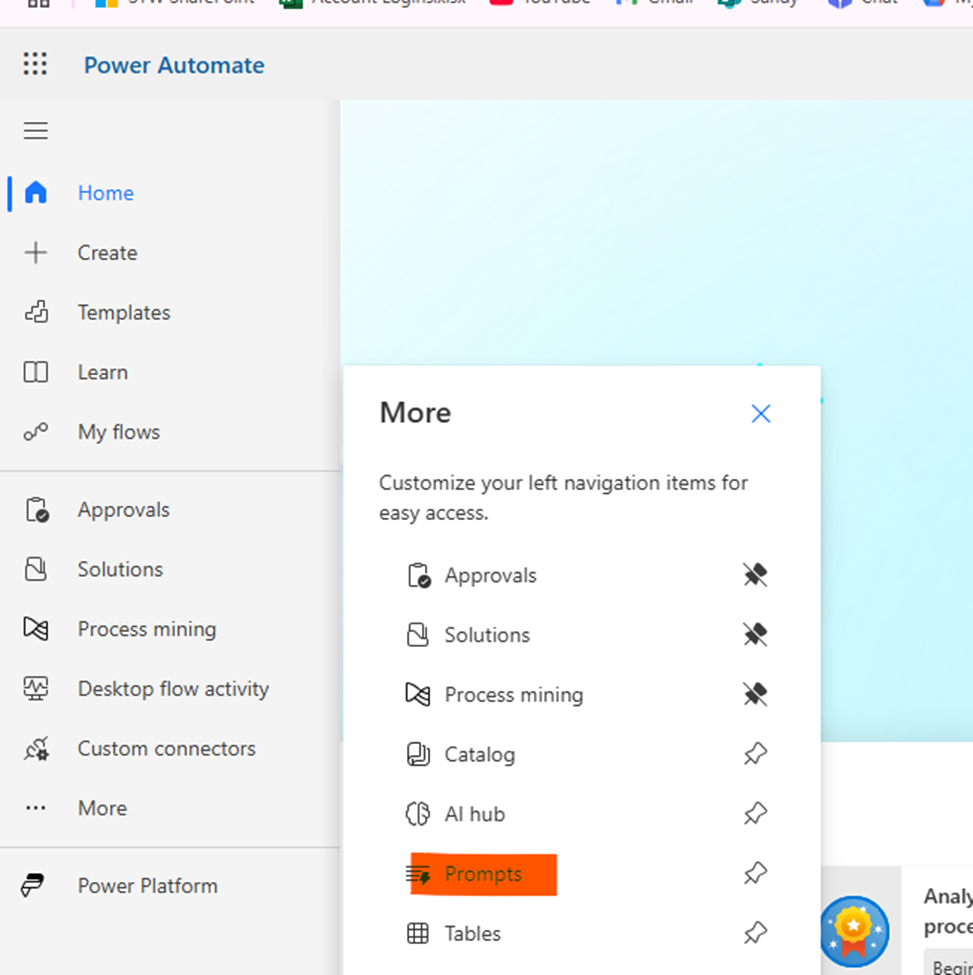Pin Catalog to left navigation
Screen dimensions: 973x975
click(x=755, y=754)
